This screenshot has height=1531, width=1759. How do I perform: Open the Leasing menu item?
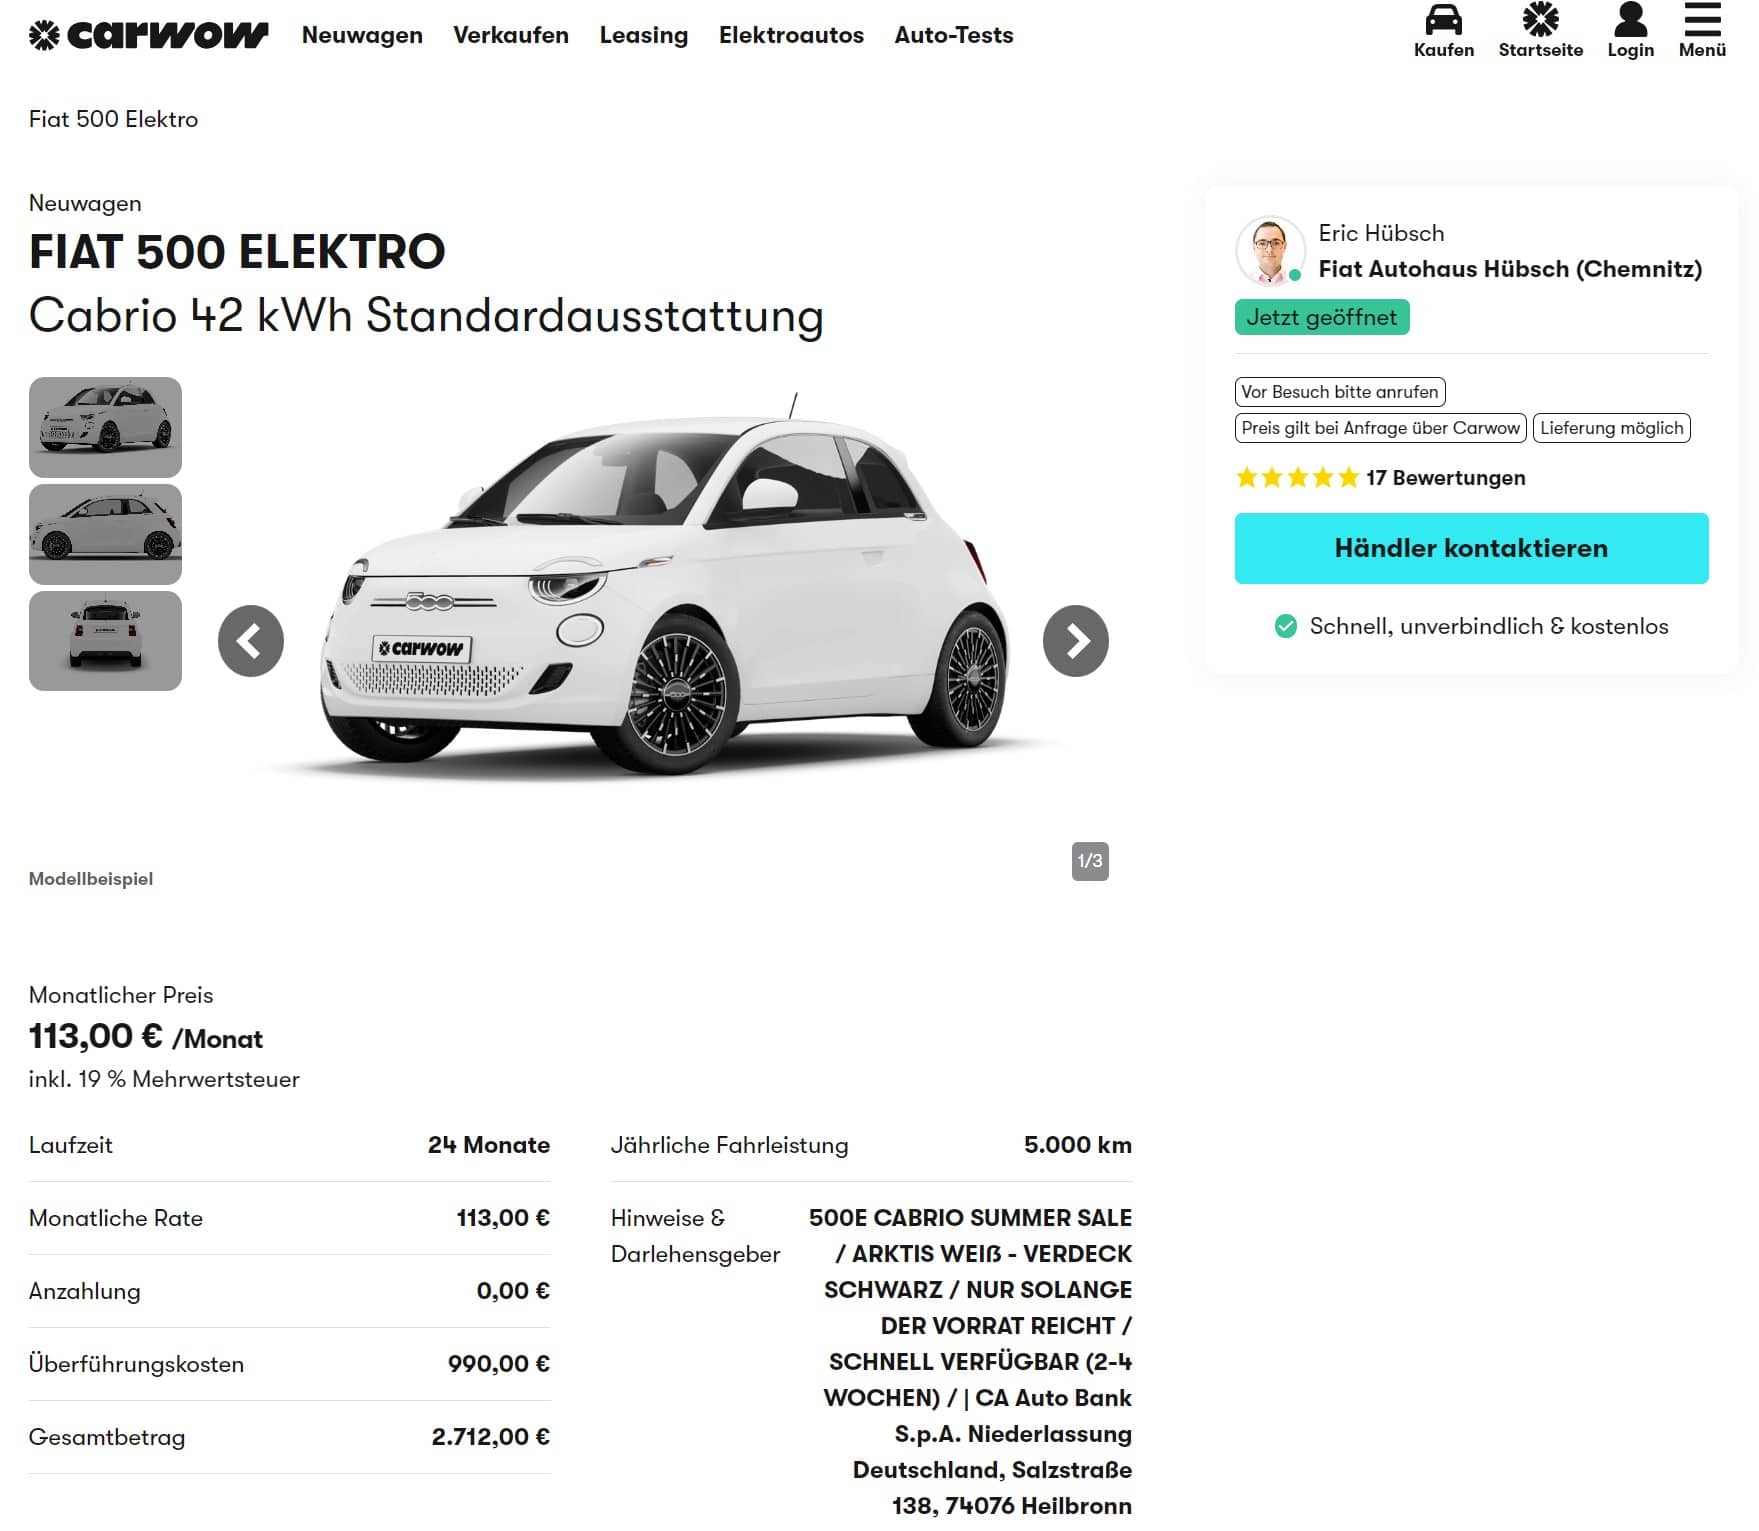coord(644,35)
